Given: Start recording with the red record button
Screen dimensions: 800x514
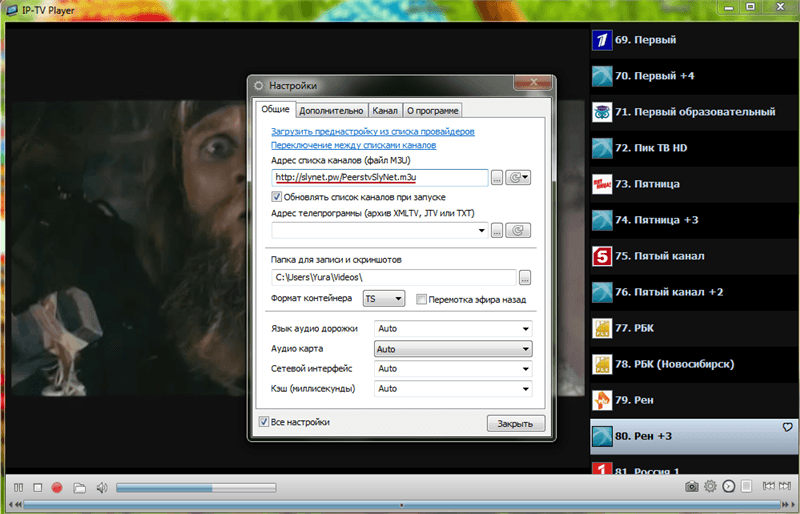Looking at the screenshot, I should pos(57,487).
